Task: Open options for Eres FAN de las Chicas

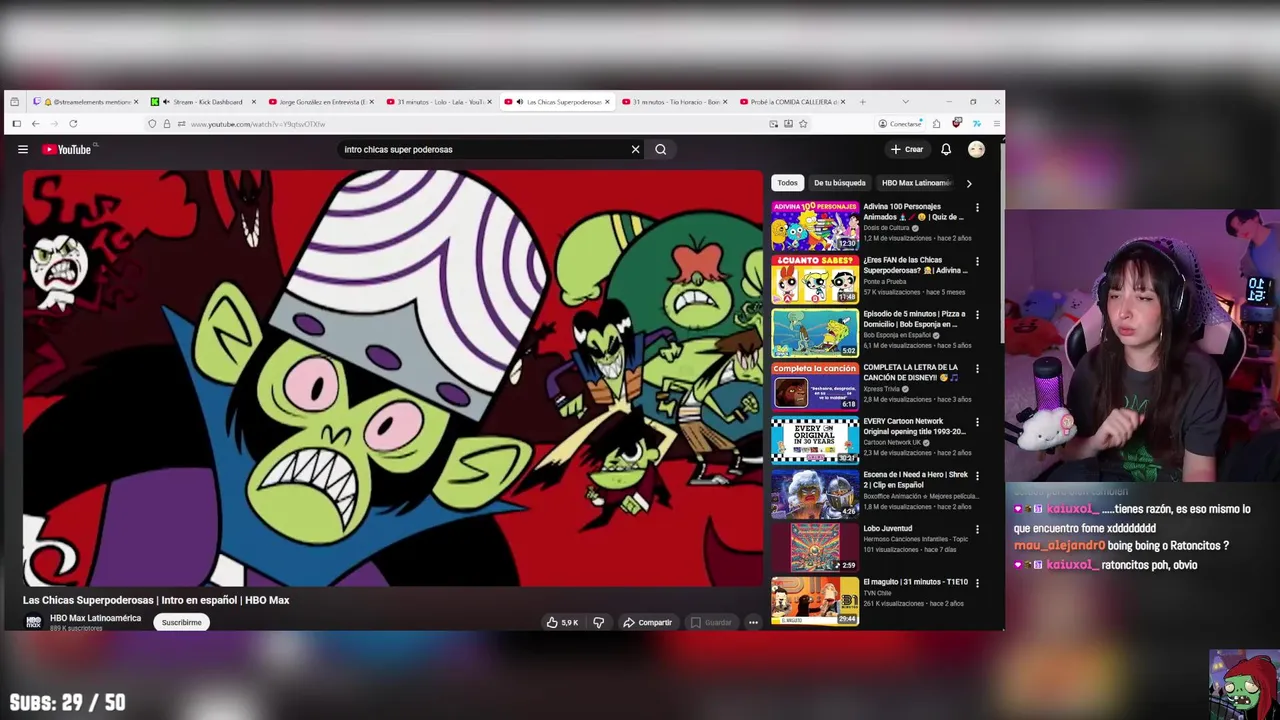Action: pyautogui.click(x=977, y=262)
